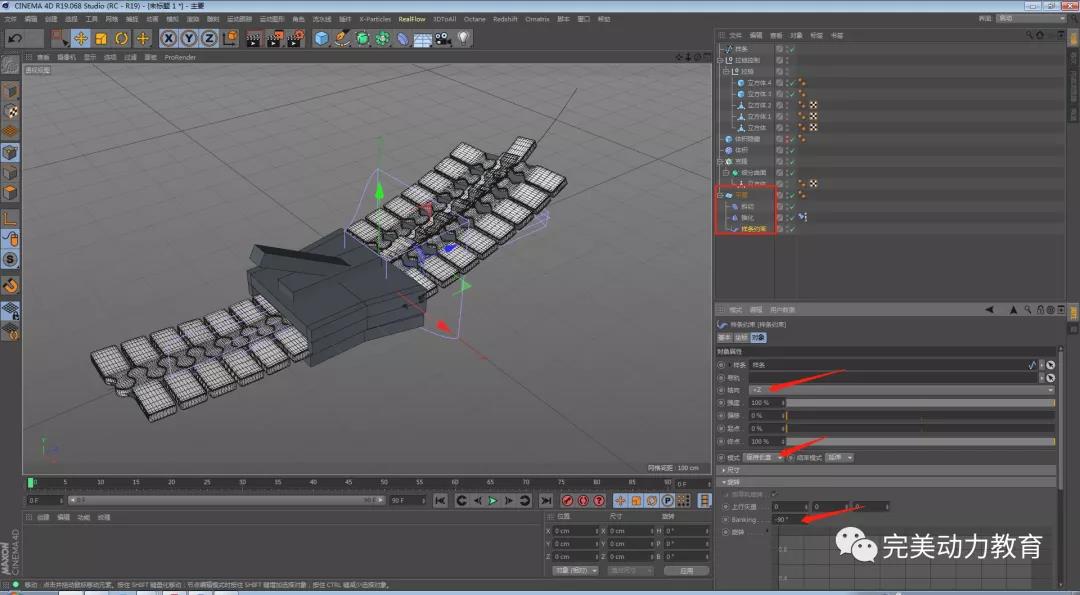Open the Camera object icon
Screen dimensions: 1080x595
443,38
